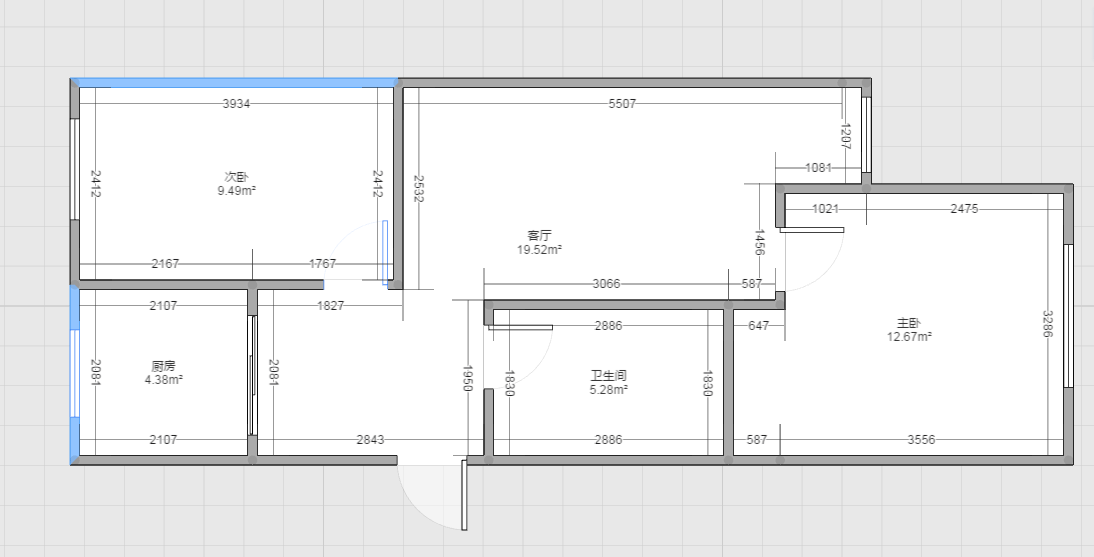Image resolution: width=1094 pixels, height=557 pixels.
Task: Click the 2532 vertical dimension label
Action: click(418, 185)
